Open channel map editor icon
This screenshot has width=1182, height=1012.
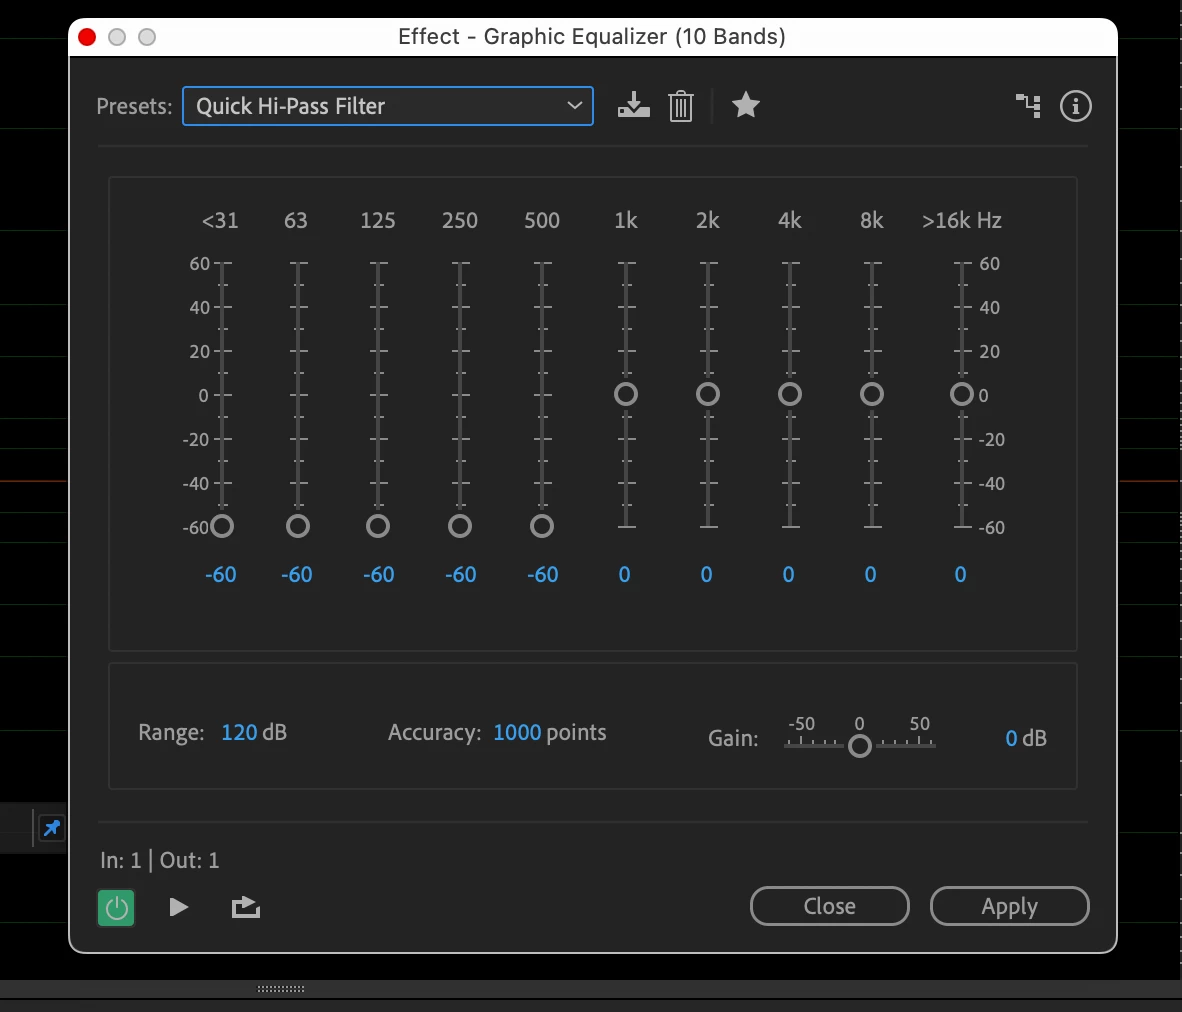1028,106
